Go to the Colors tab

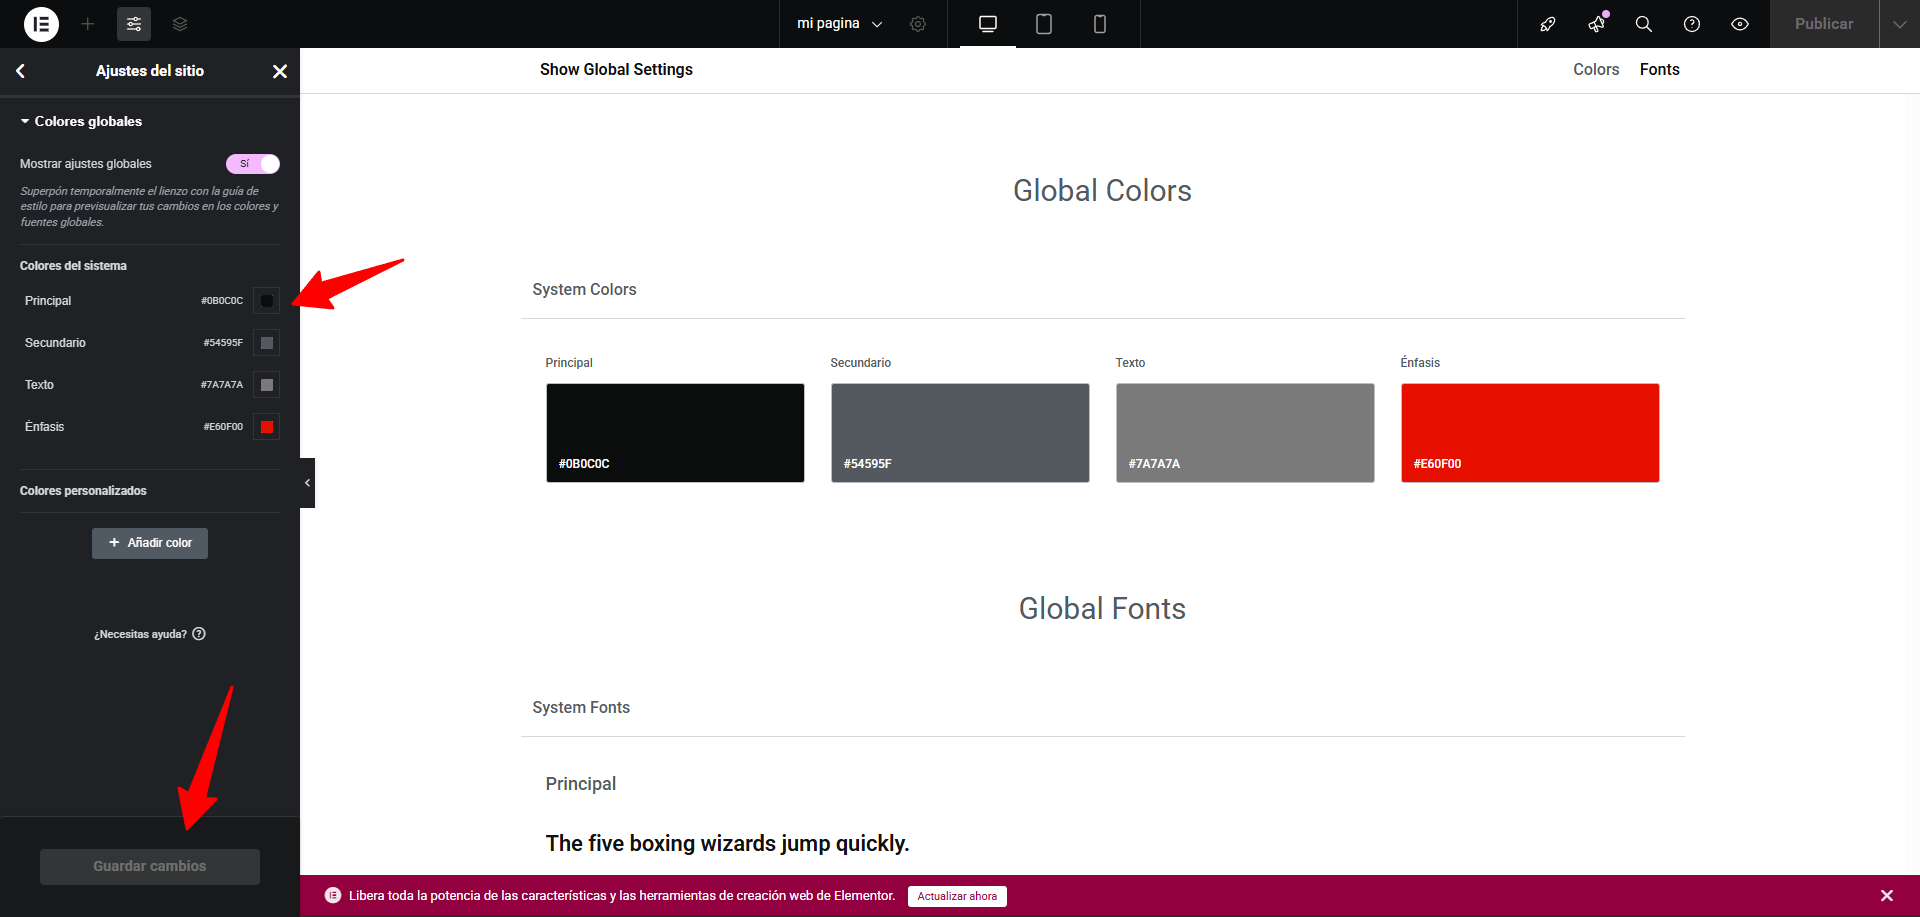(x=1595, y=69)
